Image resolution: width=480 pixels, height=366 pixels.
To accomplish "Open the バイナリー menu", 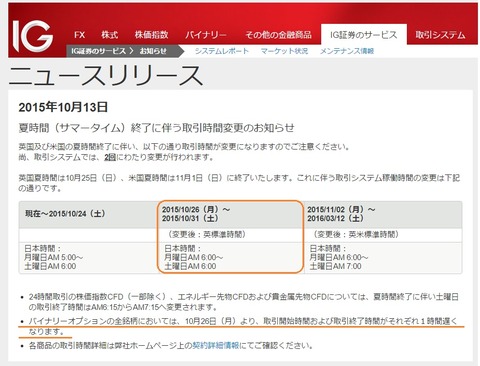I will click(206, 35).
